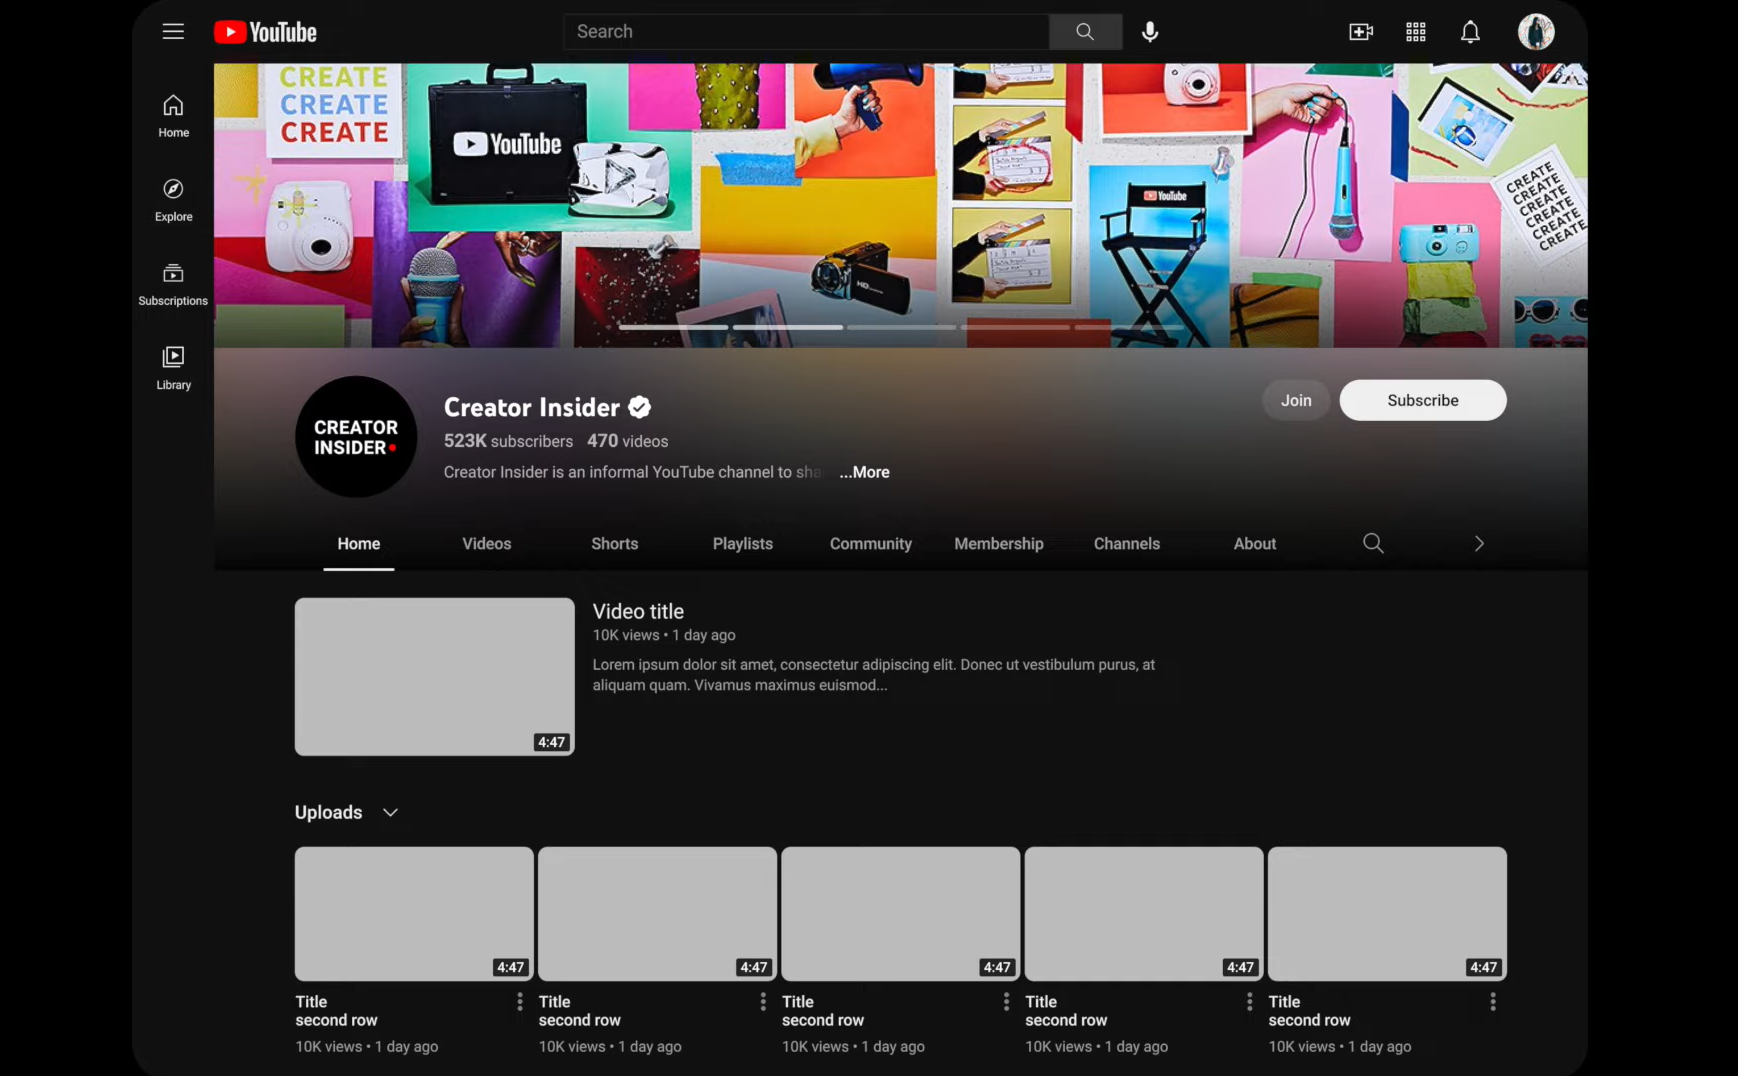
Task: Play the featured video thumbnail
Action: tap(435, 677)
